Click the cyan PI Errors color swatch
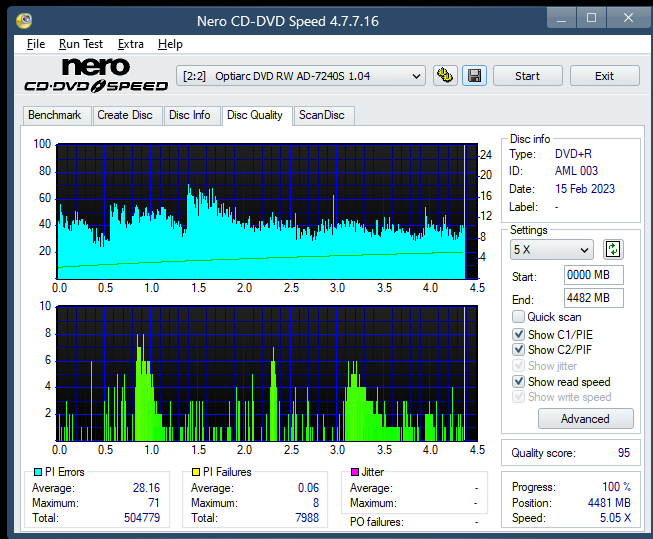Screen dimensions: 653x539 pyautogui.click(x=37, y=472)
